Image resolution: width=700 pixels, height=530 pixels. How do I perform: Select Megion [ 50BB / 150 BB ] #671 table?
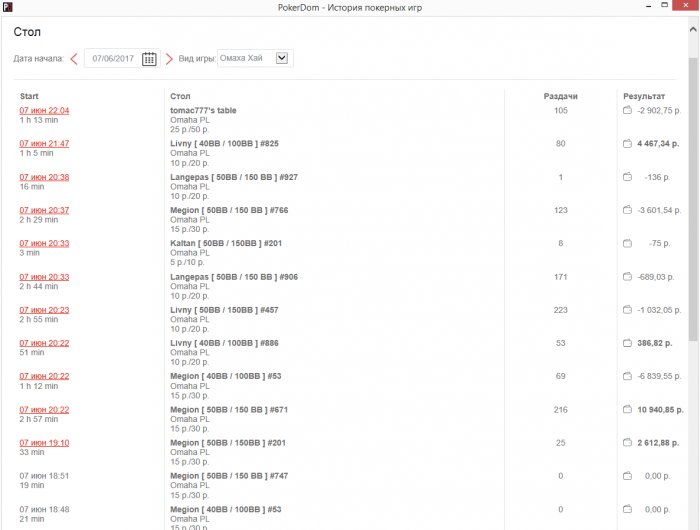(x=229, y=409)
